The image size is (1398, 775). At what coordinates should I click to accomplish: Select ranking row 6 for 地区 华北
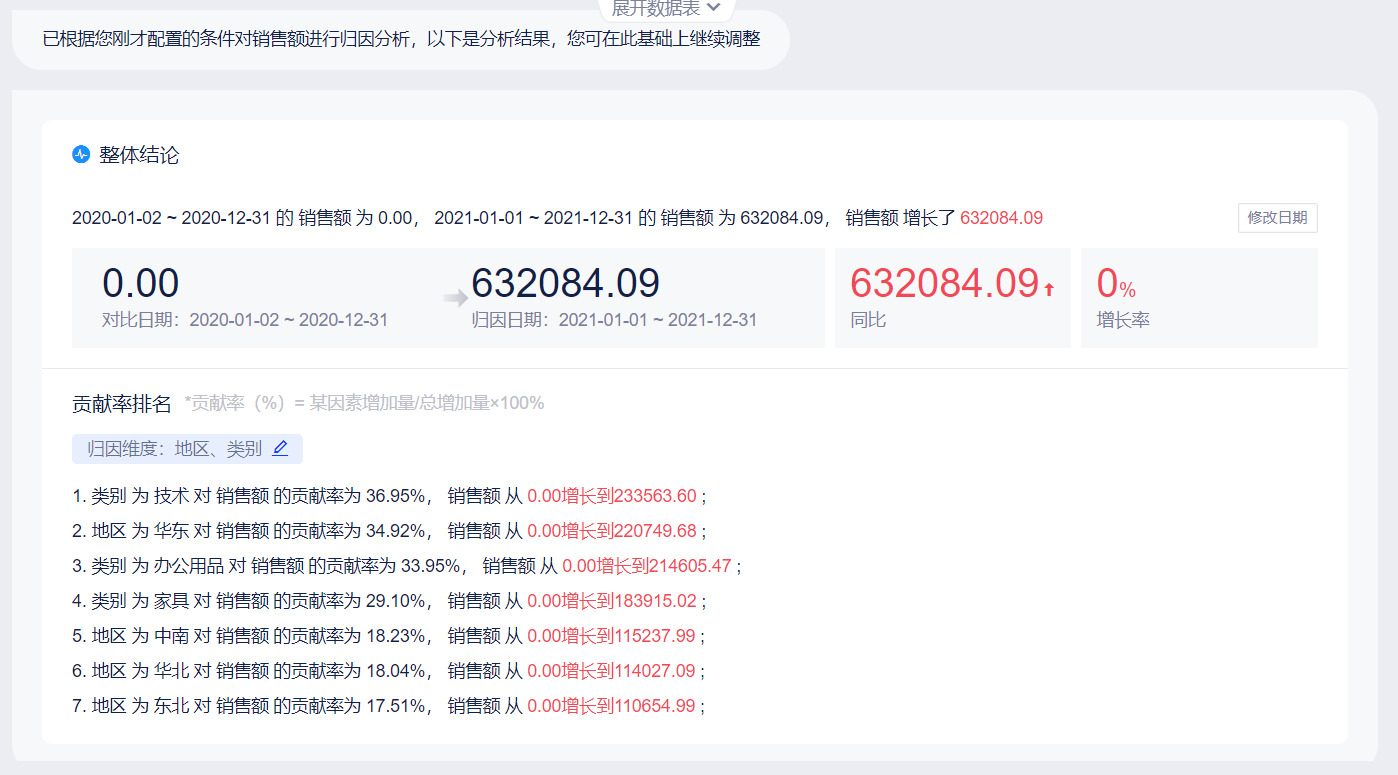tap(389, 671)
